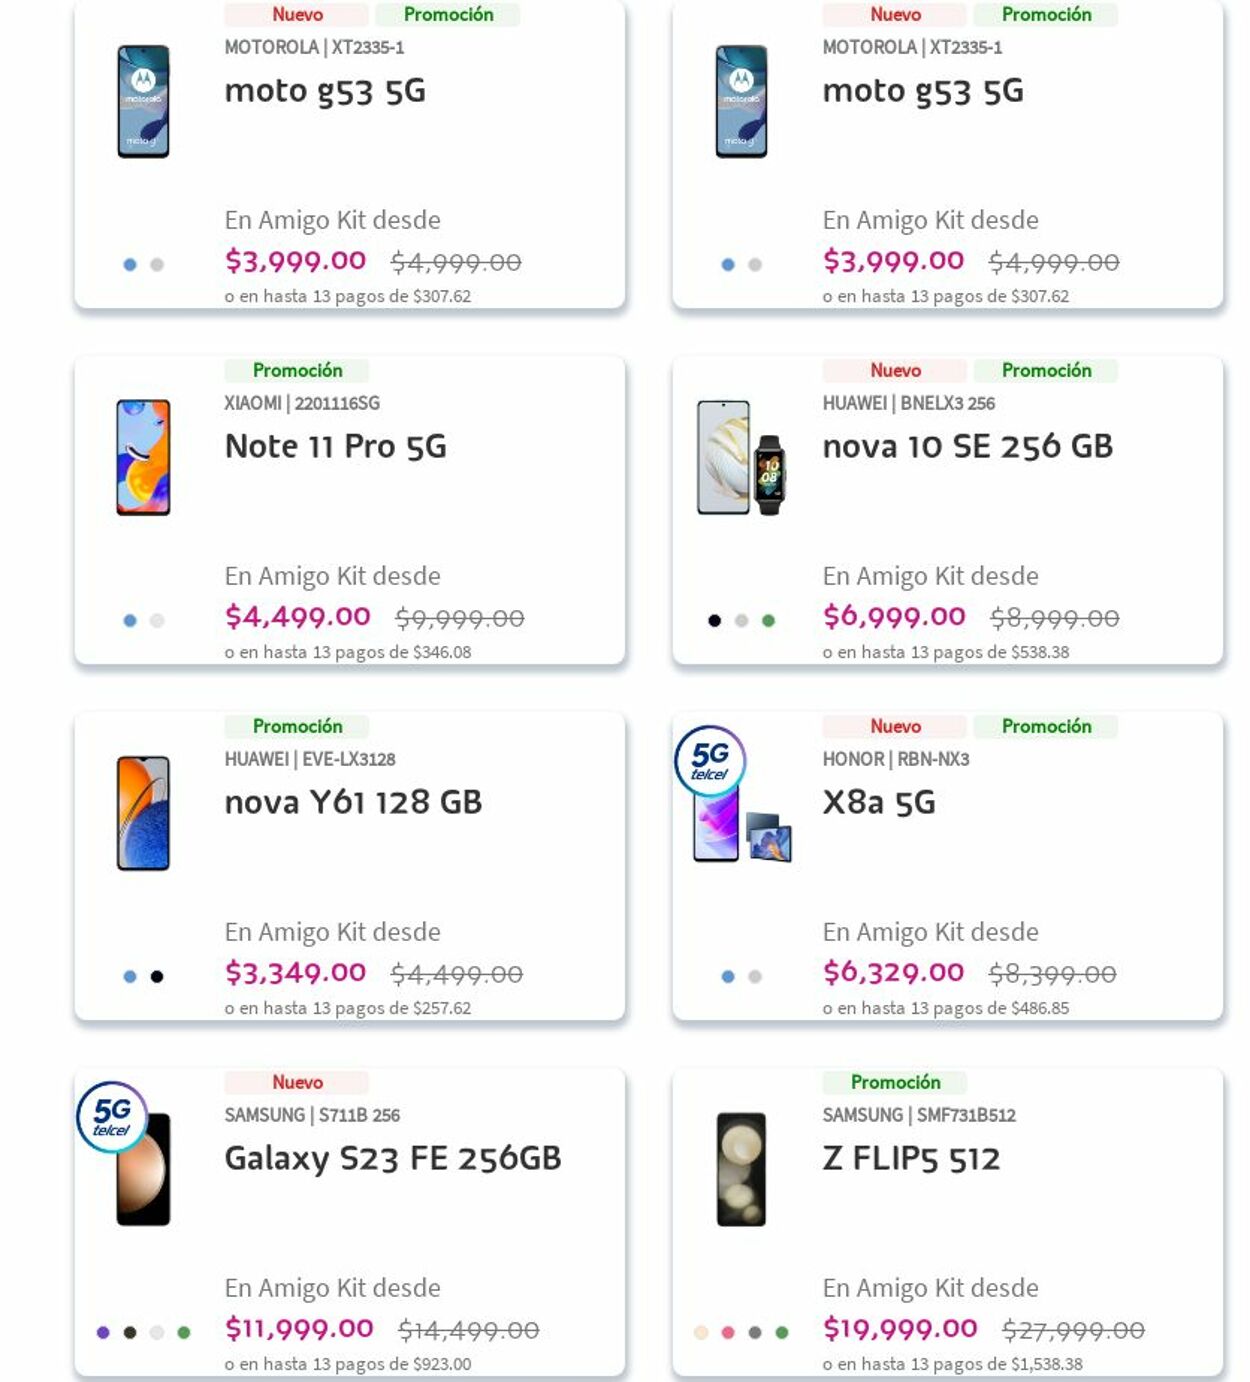Select blue color for Note 11 Pro 5G
The width and height of the screenshot is (1250, 1382).
click(130, 621)
